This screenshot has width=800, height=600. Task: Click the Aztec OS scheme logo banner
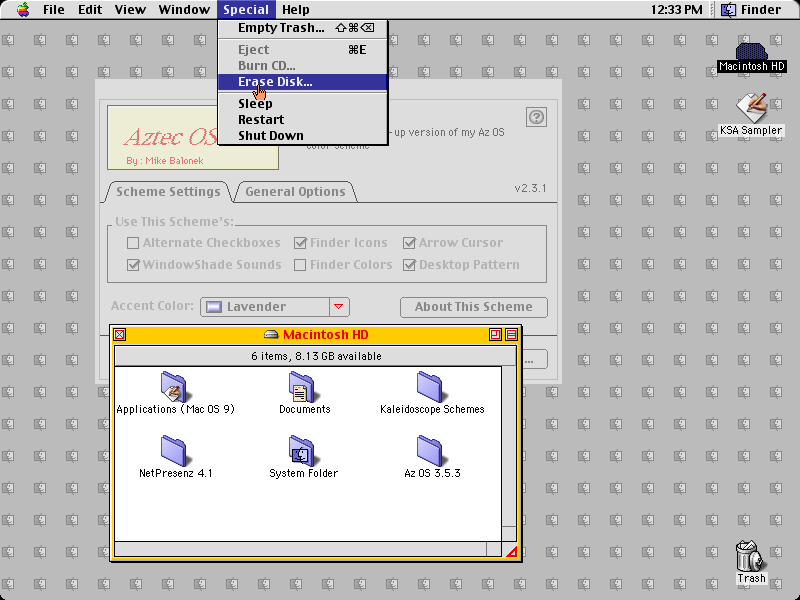tap(193, 138)
